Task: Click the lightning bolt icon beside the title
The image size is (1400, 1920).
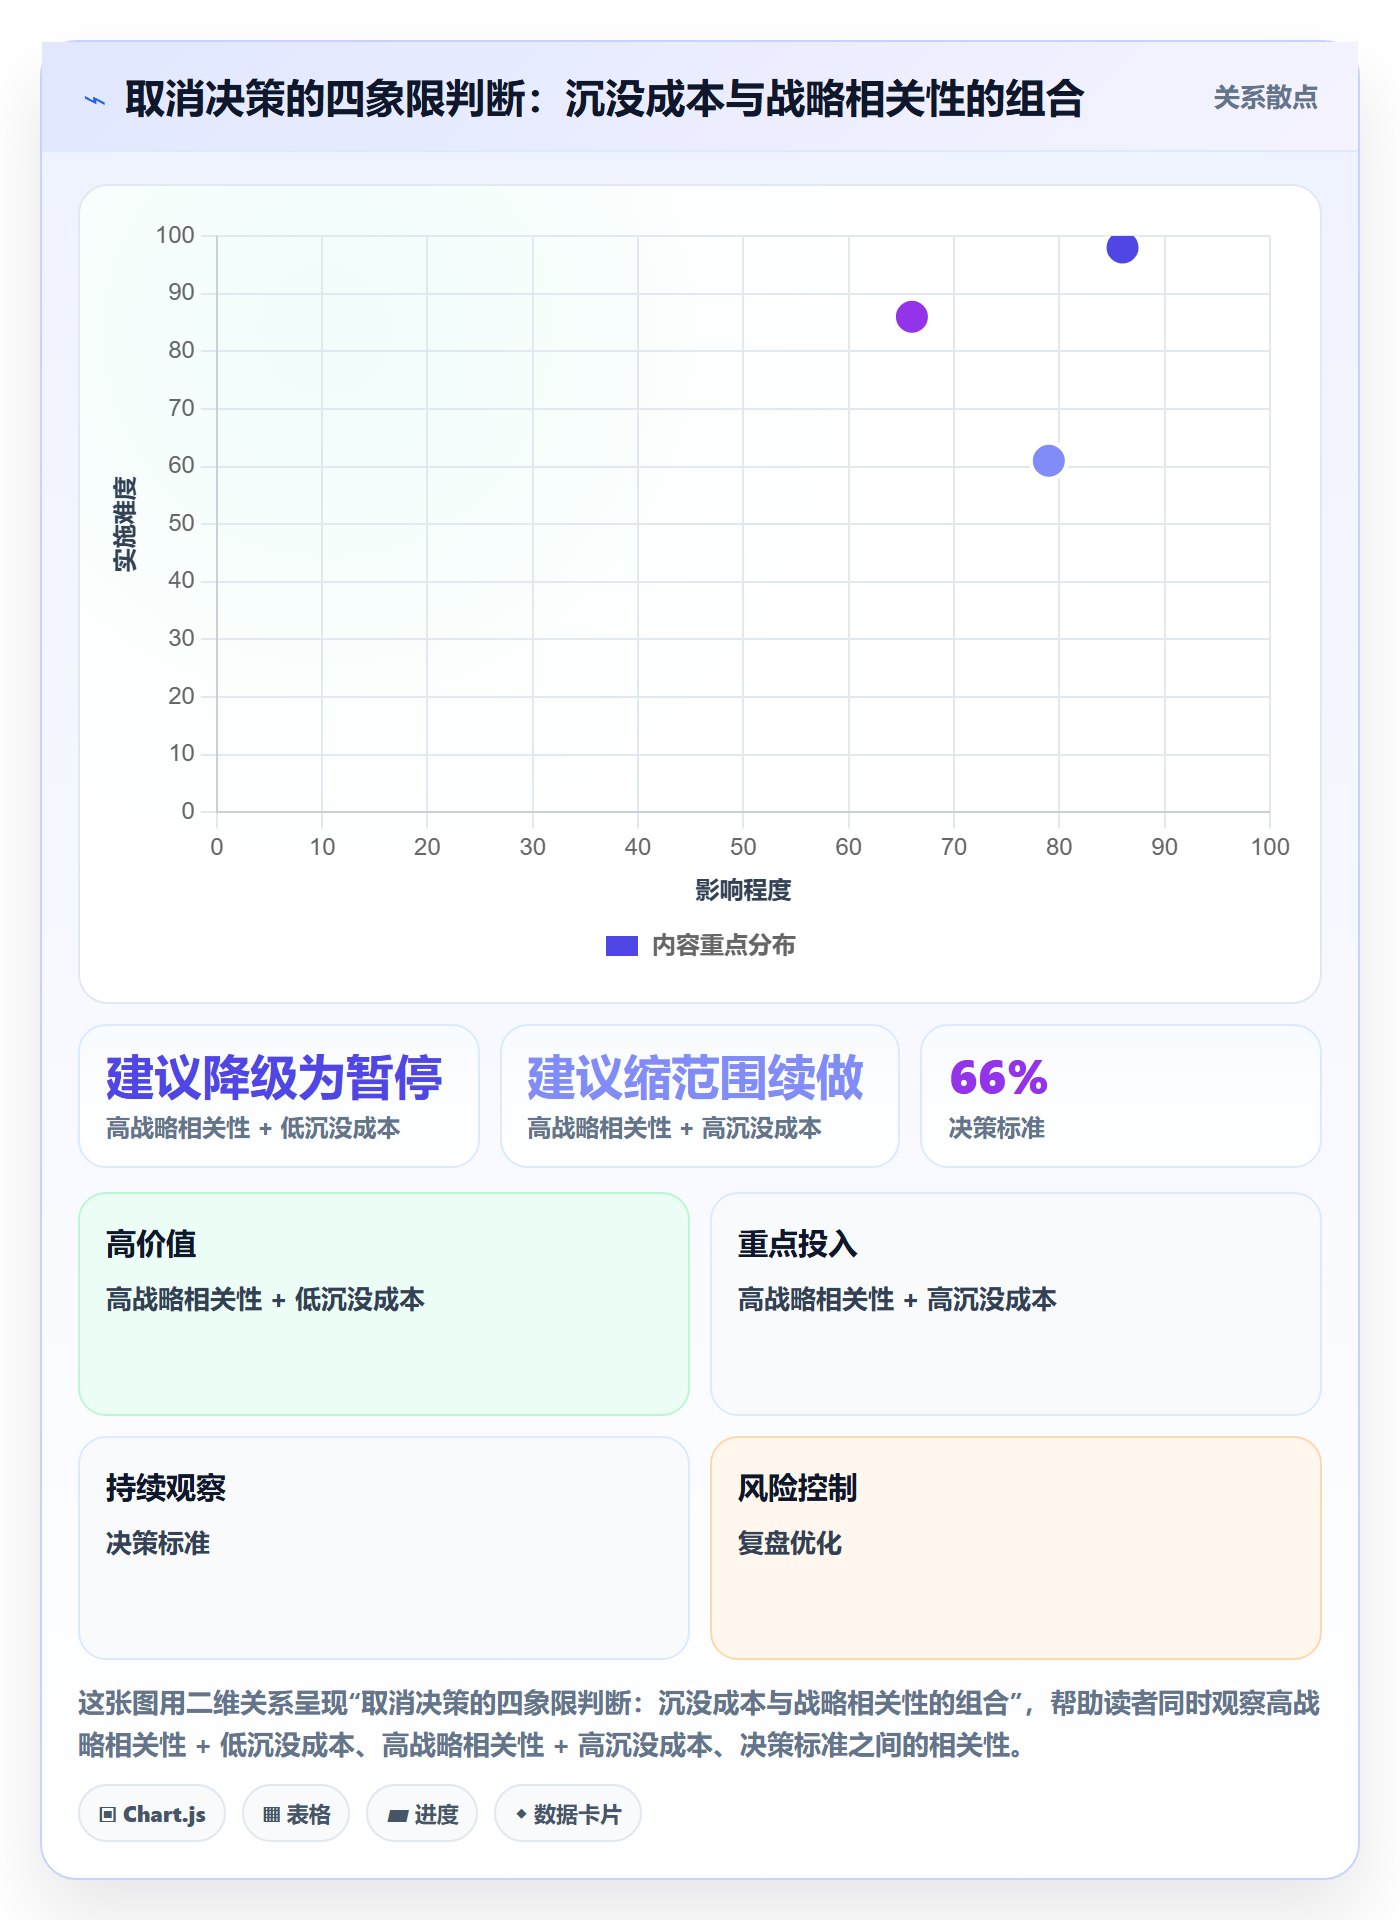Action: click(x=95, y=100)
